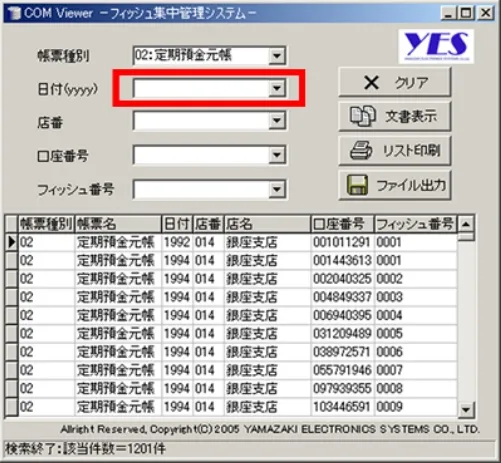The width and height of the screenshot is (501, 463).
Task: Click the floppy disk icon on ファイル出力 button
Action: [x=357, y=185]
